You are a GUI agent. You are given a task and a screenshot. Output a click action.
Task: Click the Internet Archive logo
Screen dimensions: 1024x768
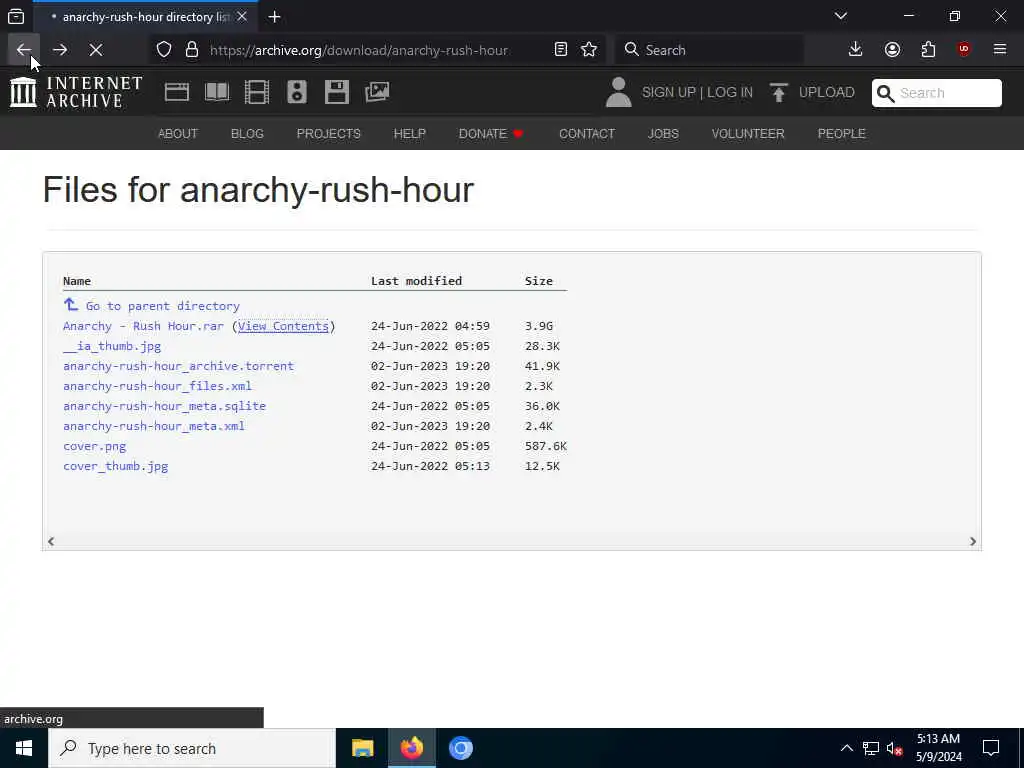coord(76,92)
